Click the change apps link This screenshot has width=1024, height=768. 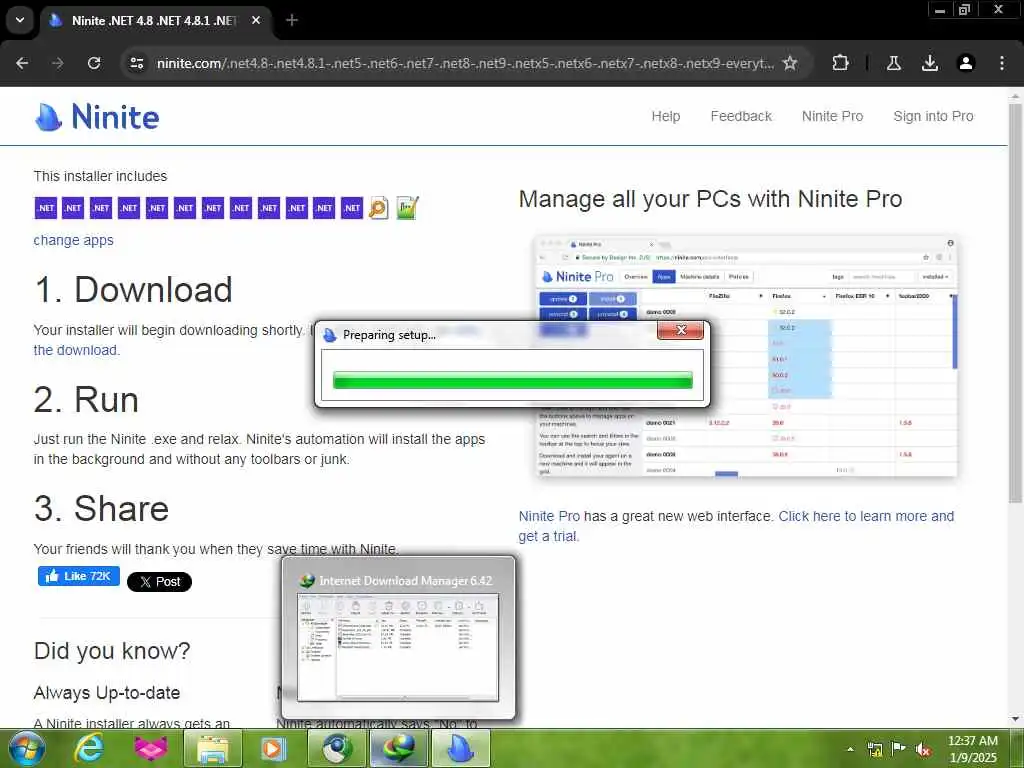pos(73,240)
